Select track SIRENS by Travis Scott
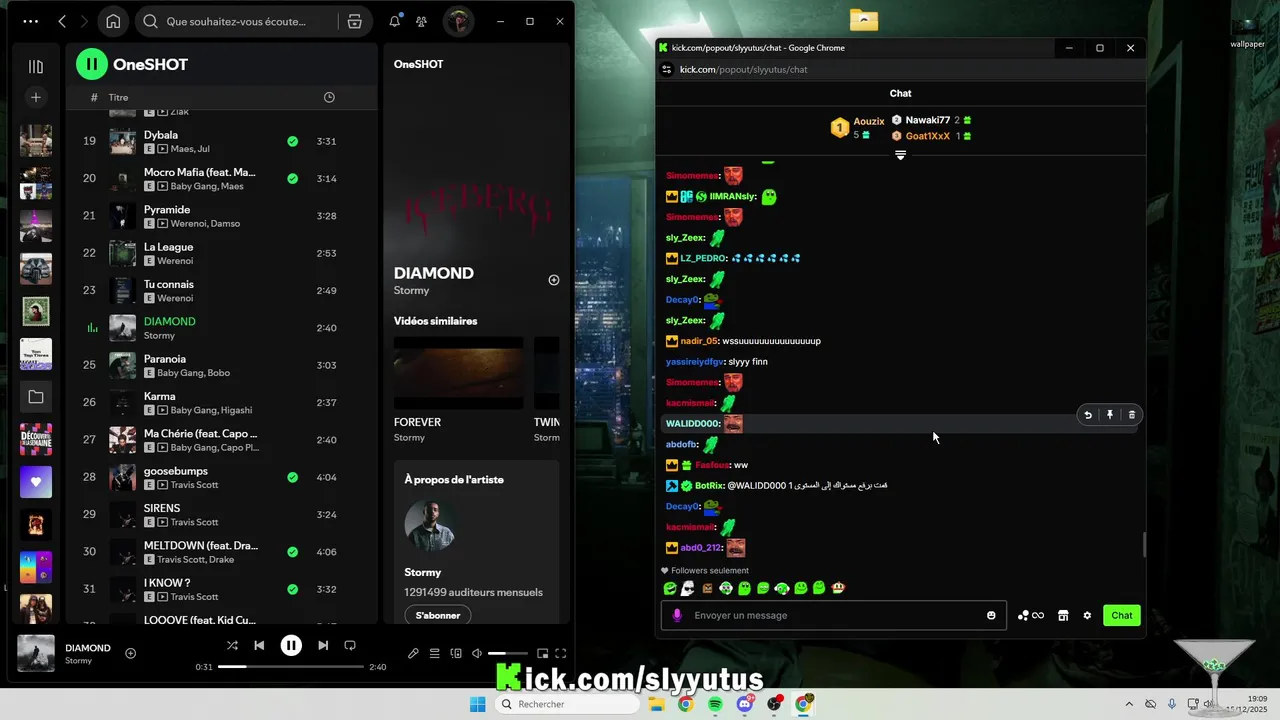This screenshot has width=1280, height=720. pyautogui.click(x=222, y=515)
